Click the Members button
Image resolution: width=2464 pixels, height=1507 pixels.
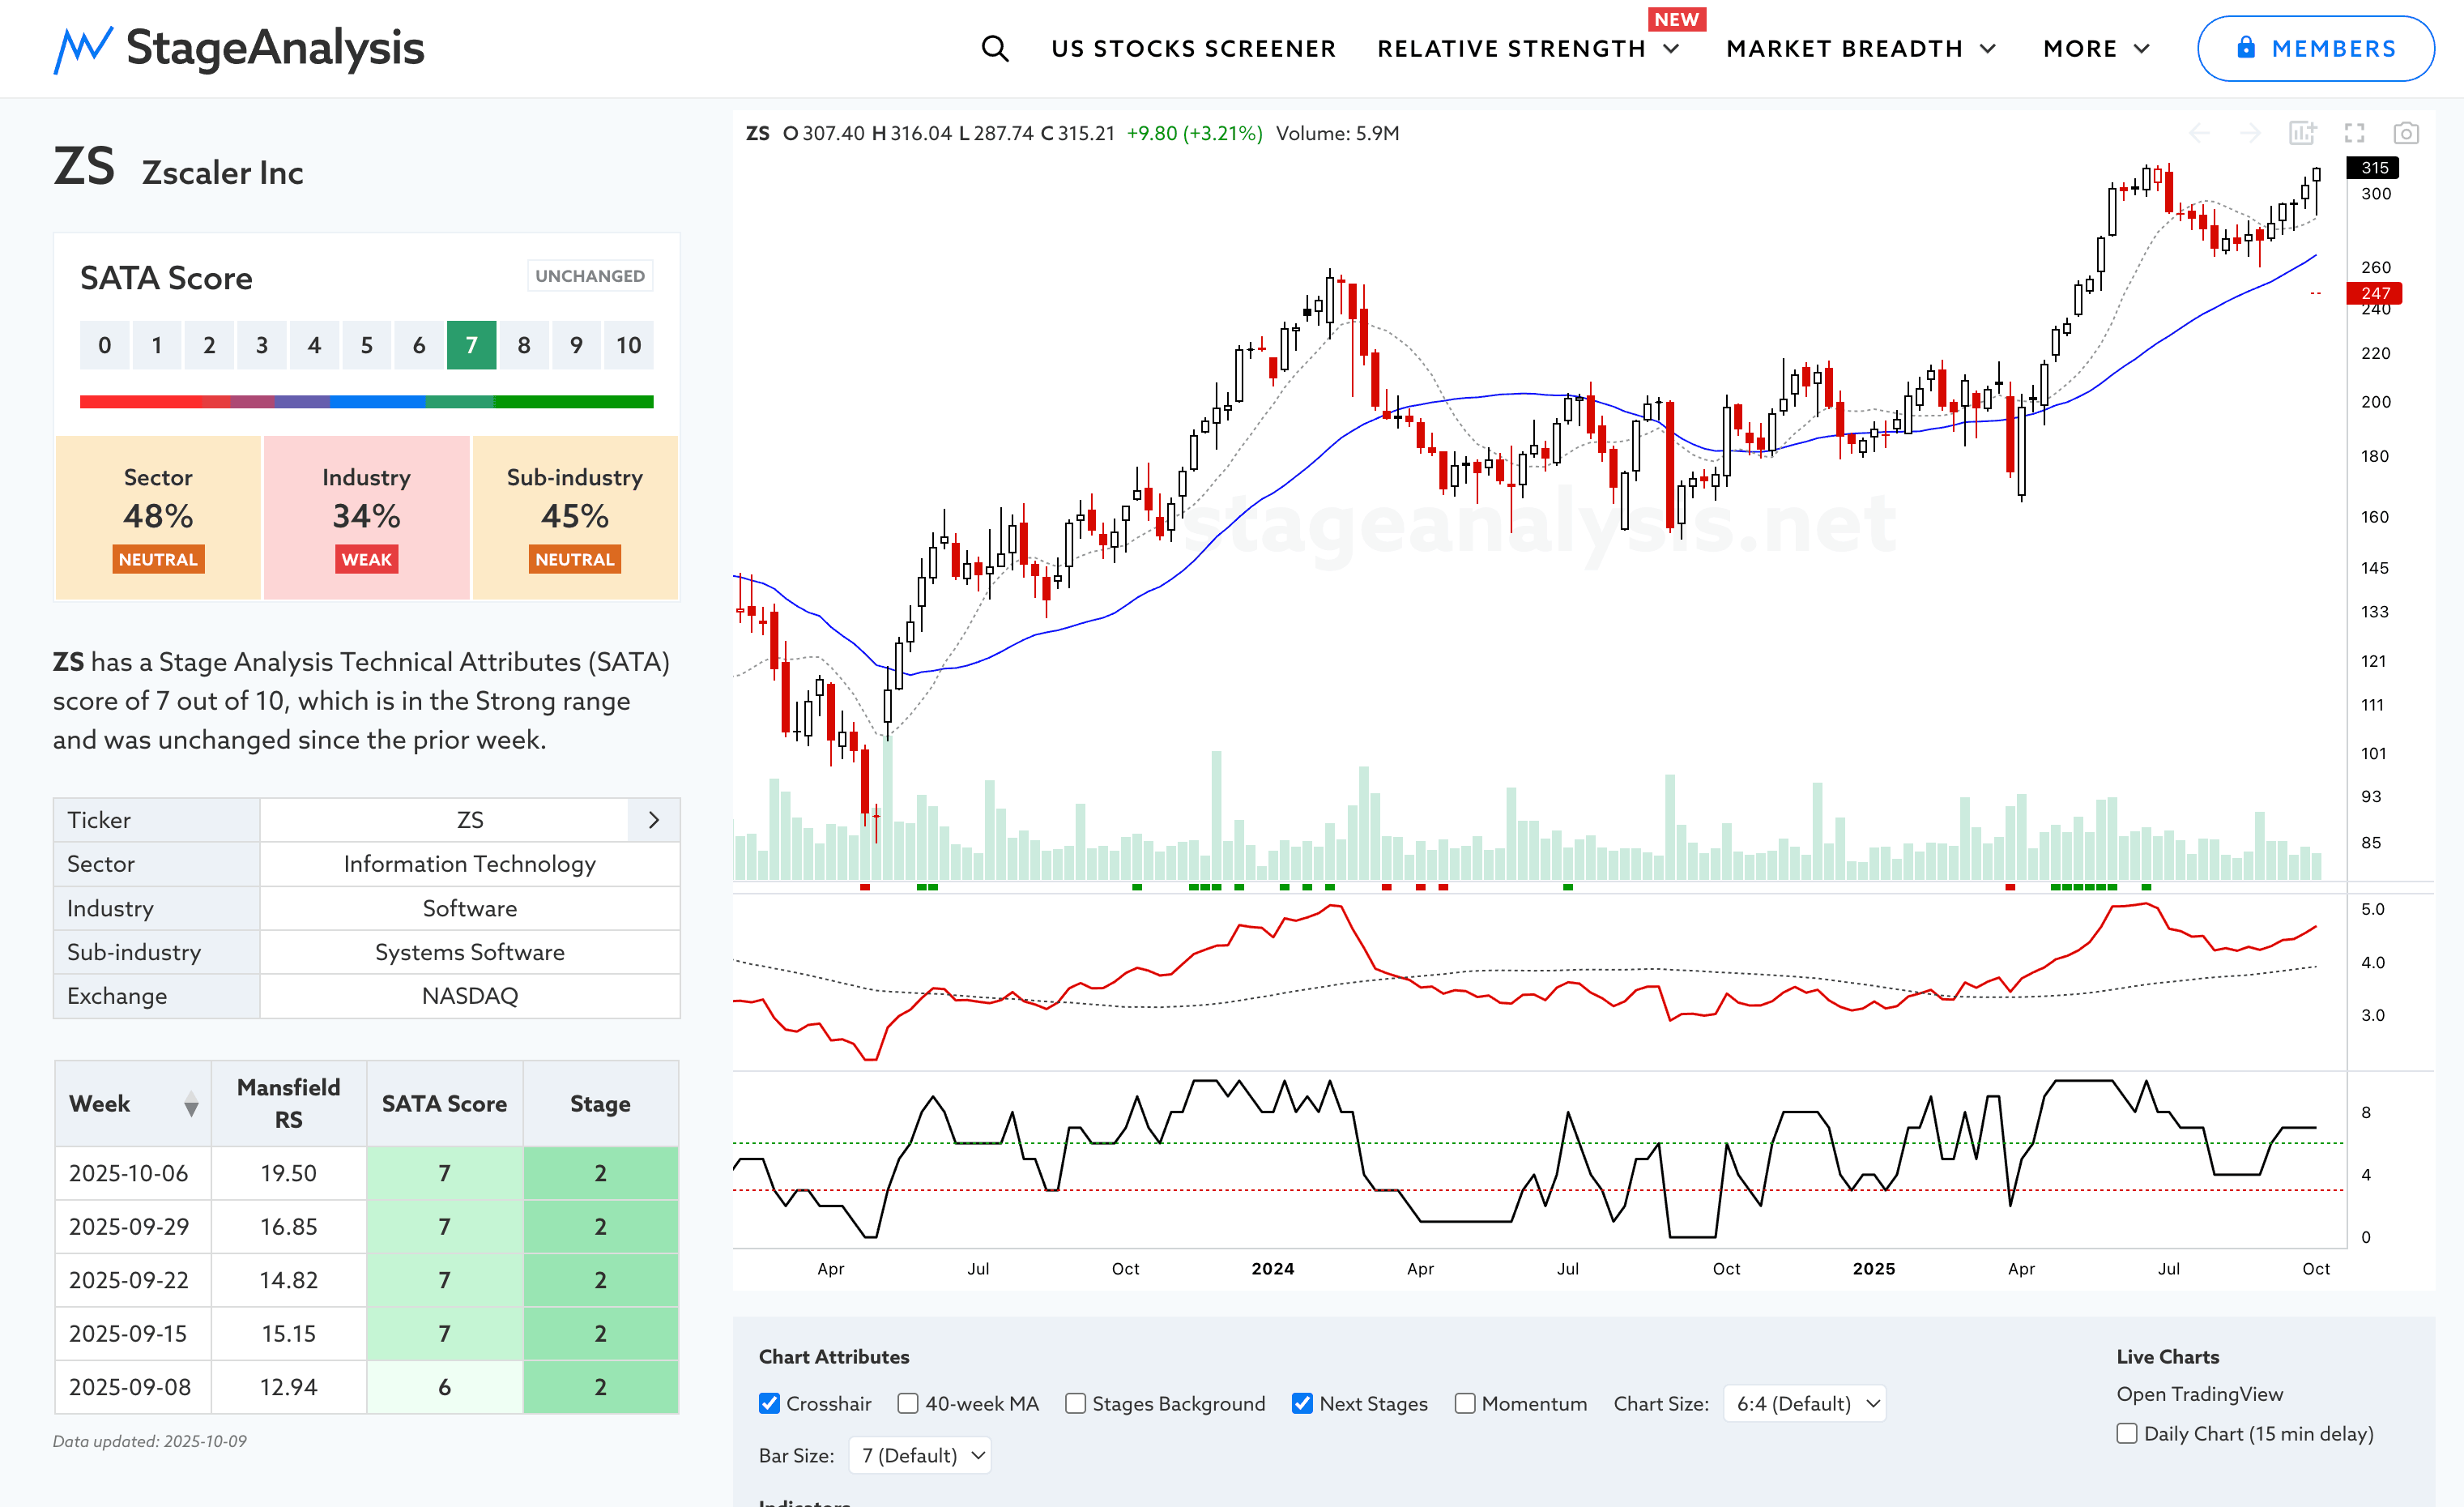(x=2315, y=48)
